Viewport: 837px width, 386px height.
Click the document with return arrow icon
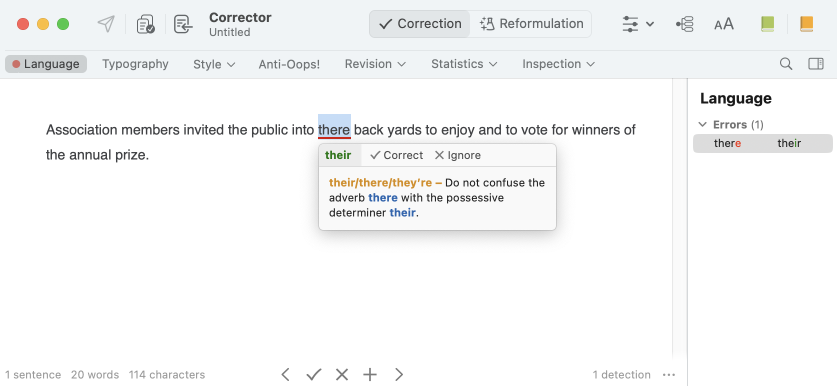(183, 24)
